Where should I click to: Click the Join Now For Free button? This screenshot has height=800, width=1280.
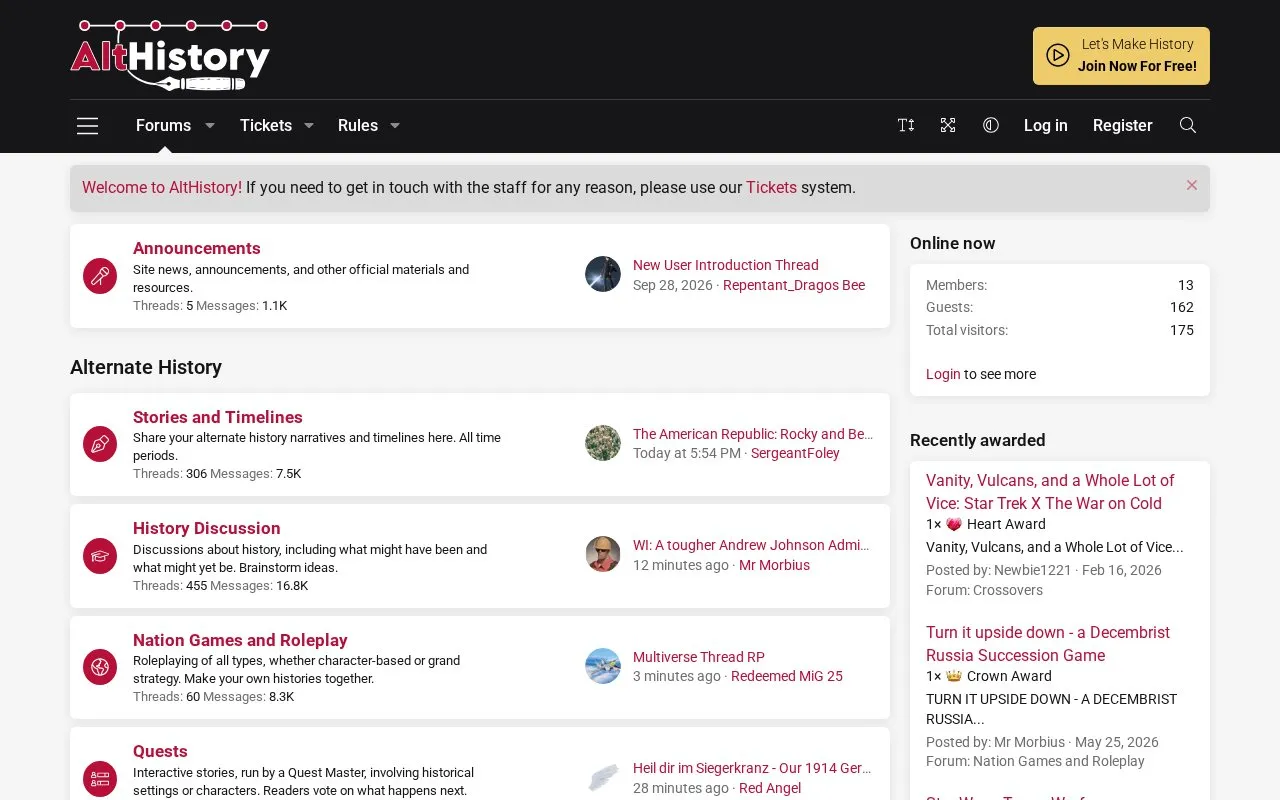tap(1121, 56)
